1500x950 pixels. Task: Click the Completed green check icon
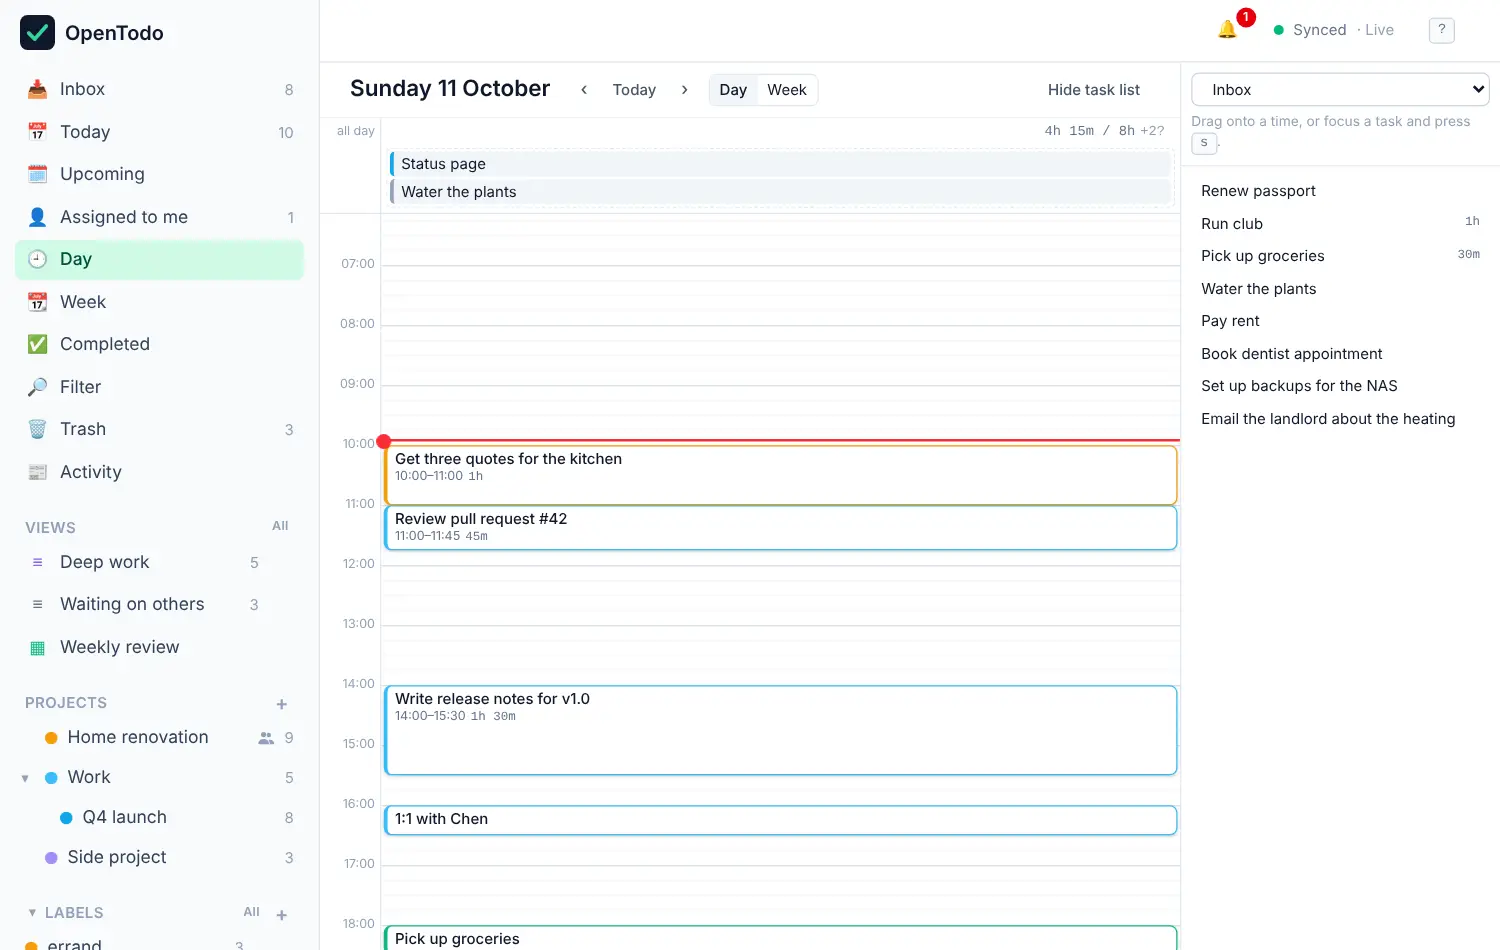tap(37, 344)
